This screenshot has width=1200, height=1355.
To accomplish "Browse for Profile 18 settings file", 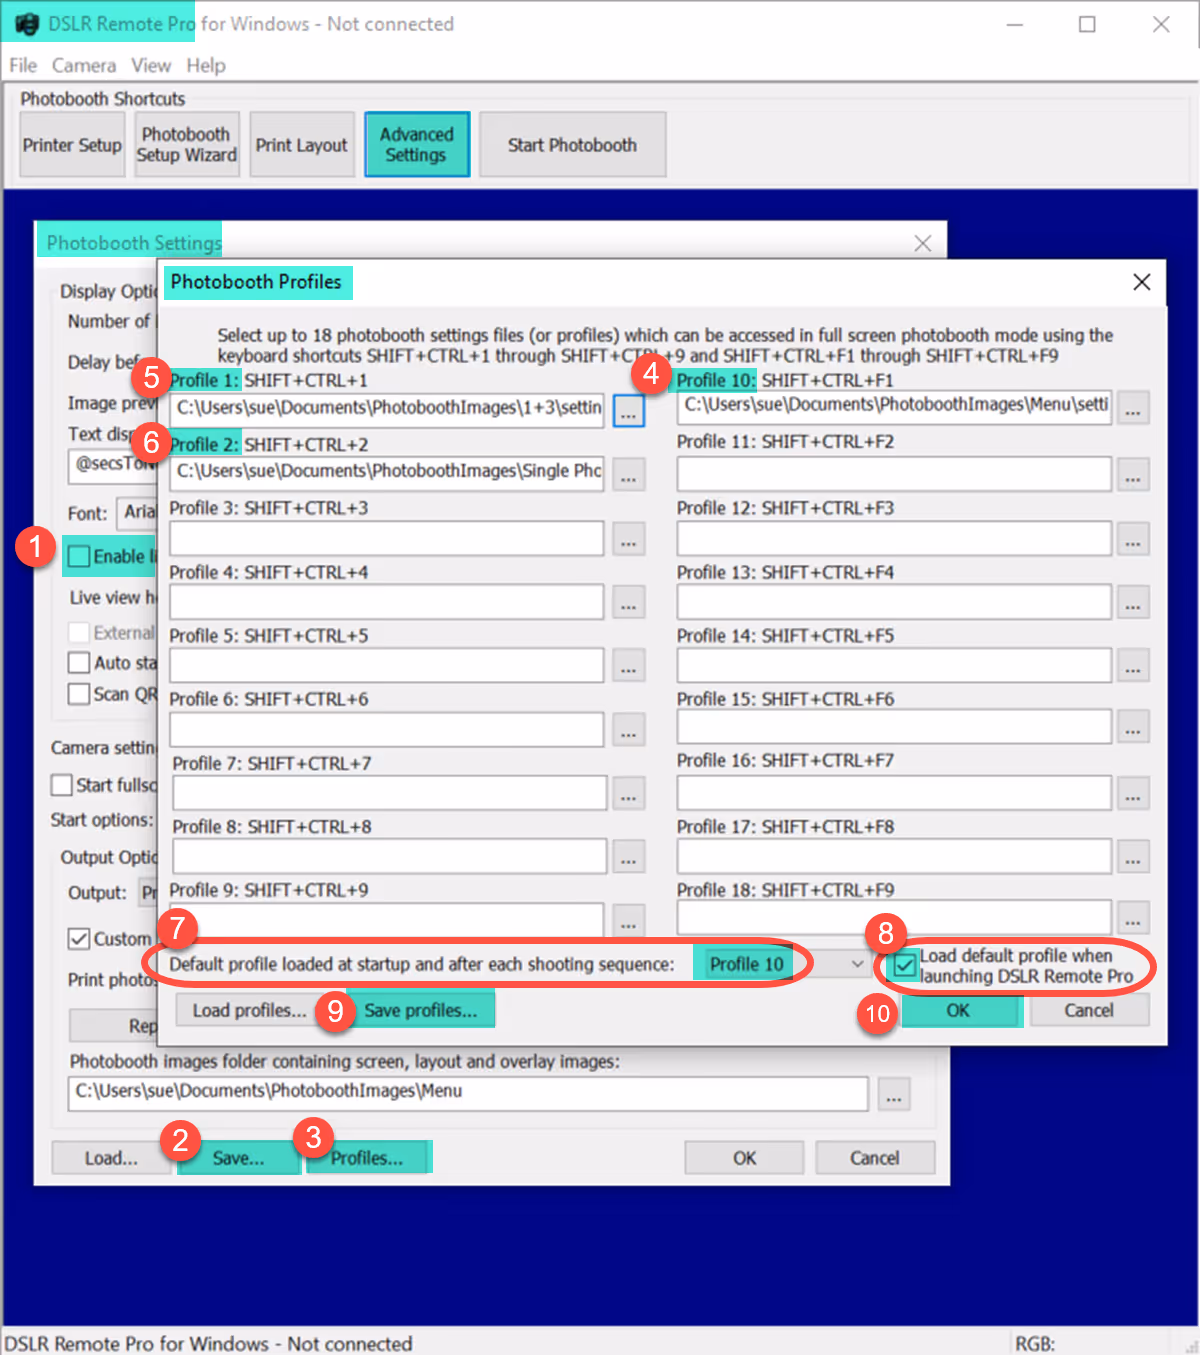I will click(1133, 917).
